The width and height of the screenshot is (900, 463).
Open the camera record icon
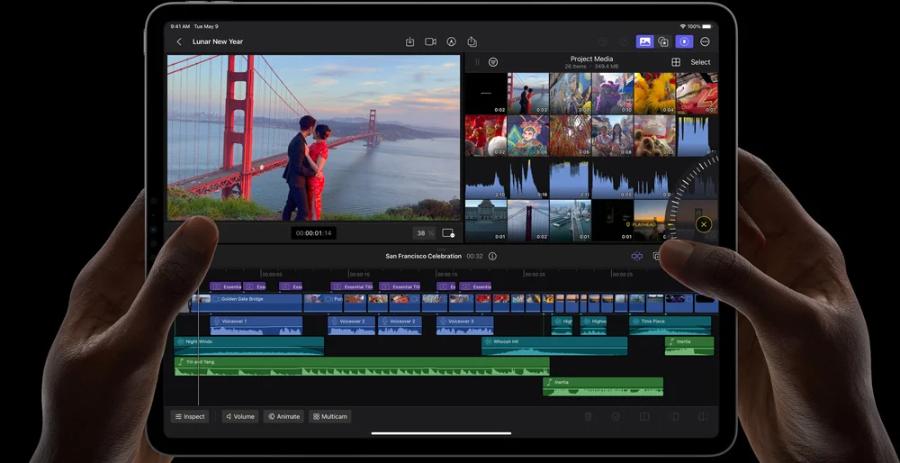pyautogui.click(x=430, y=42)
